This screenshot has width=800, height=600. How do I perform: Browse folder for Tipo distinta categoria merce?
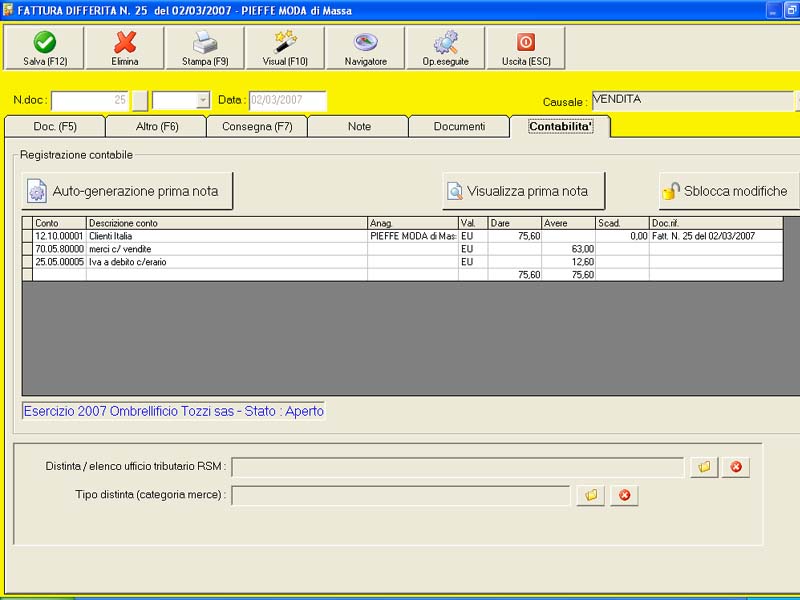[x=591, y=495]
